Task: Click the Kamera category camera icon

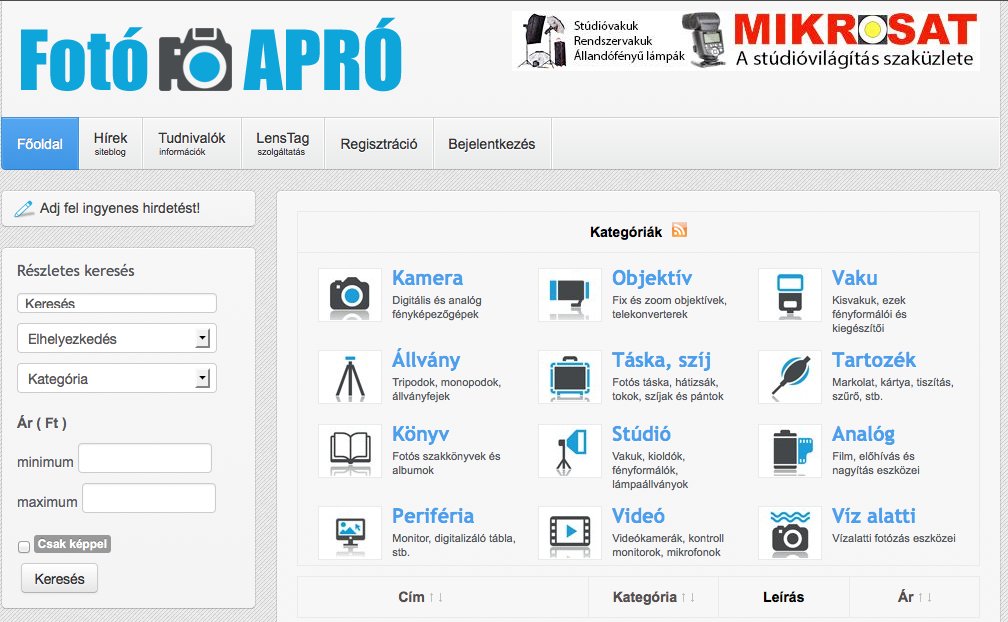Action: [350, 295]
